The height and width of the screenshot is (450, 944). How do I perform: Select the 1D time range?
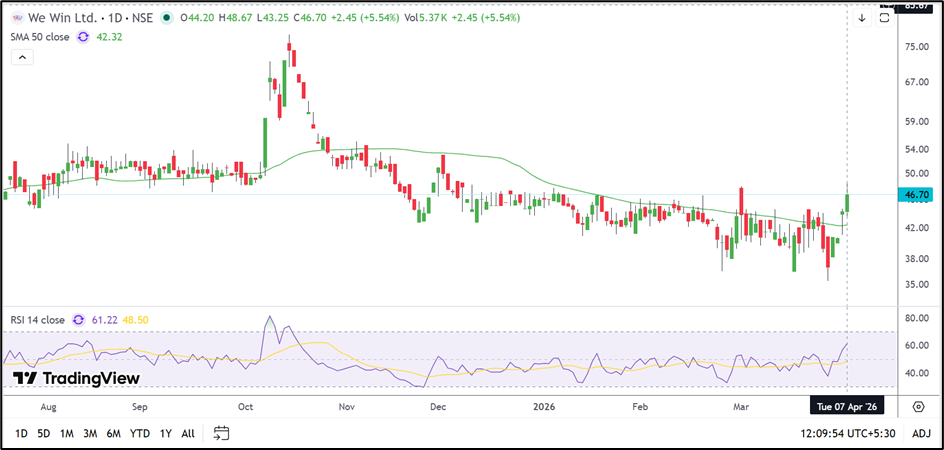click(21, 433)
